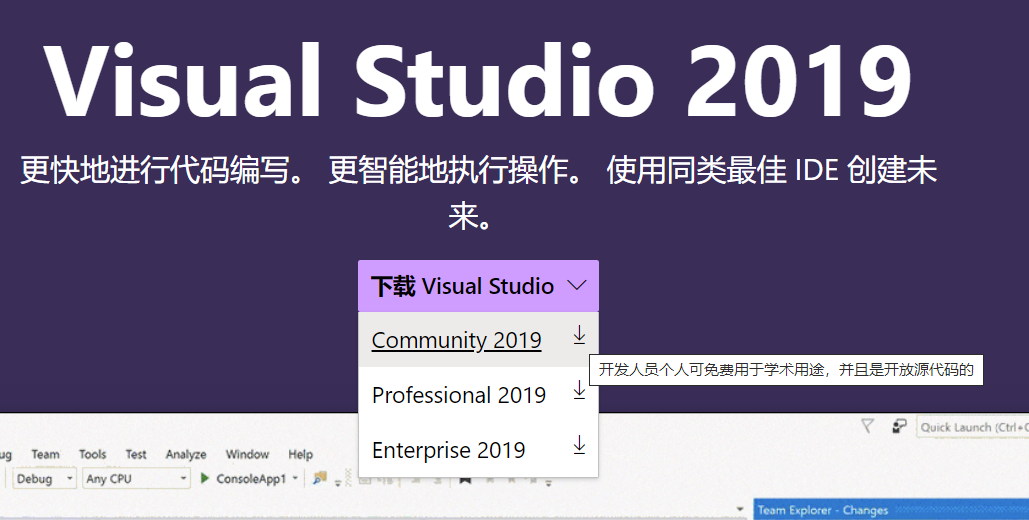Click the Visual Studio 2019 heading text
1029x520 pixels.
click(x=477, y=82)
